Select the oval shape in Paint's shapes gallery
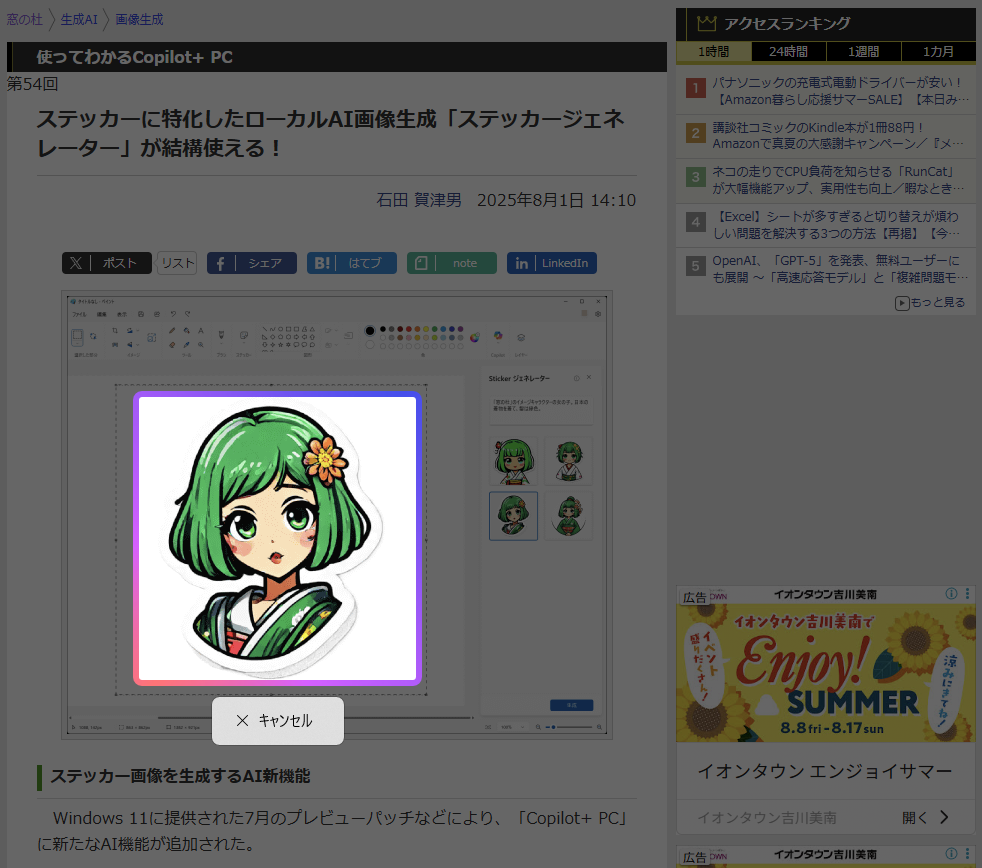Viewport: 982px width, 868px height. pos(280,329)
